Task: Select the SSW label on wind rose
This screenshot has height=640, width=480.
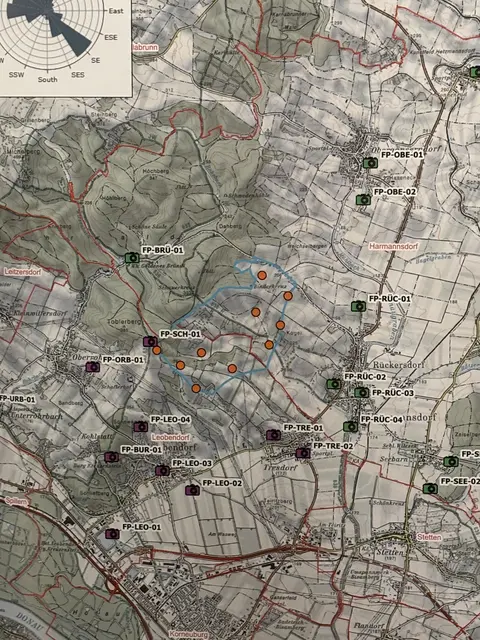Action: [16, 75]
